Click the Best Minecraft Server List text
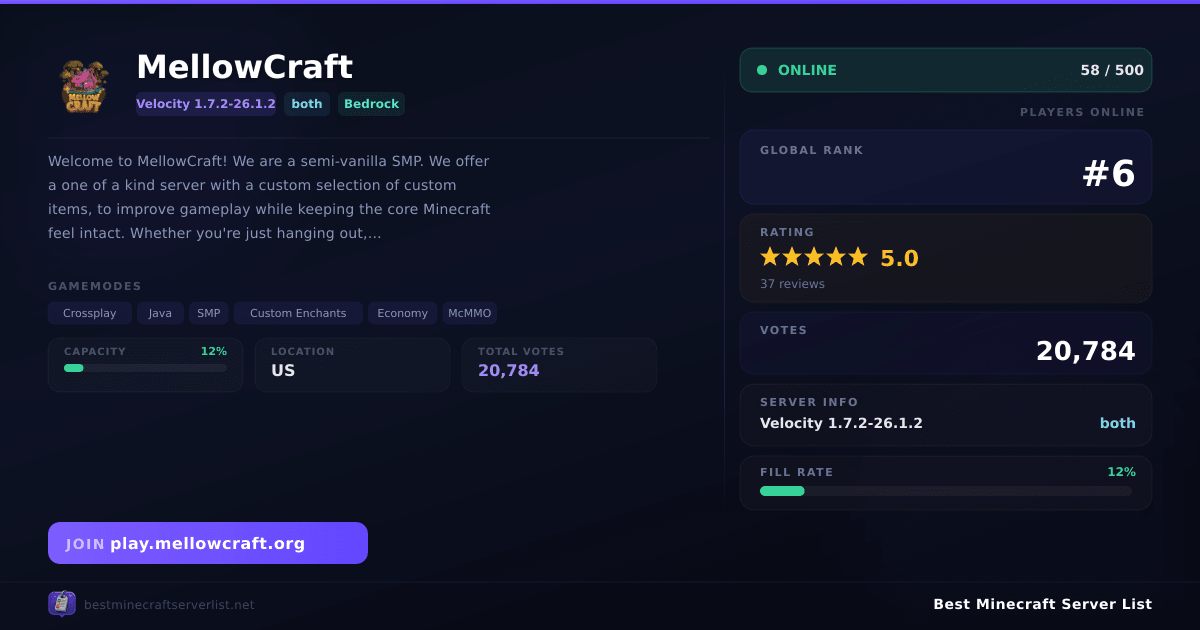 click(1042, 604)
